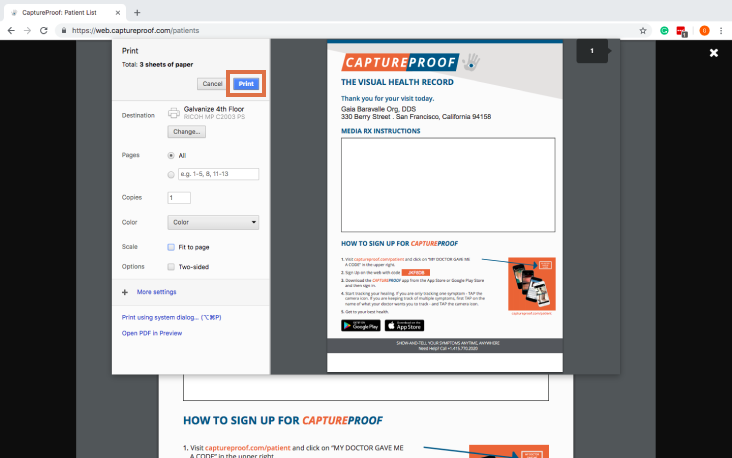Open the red extension icon with badge

pos(682,31)
